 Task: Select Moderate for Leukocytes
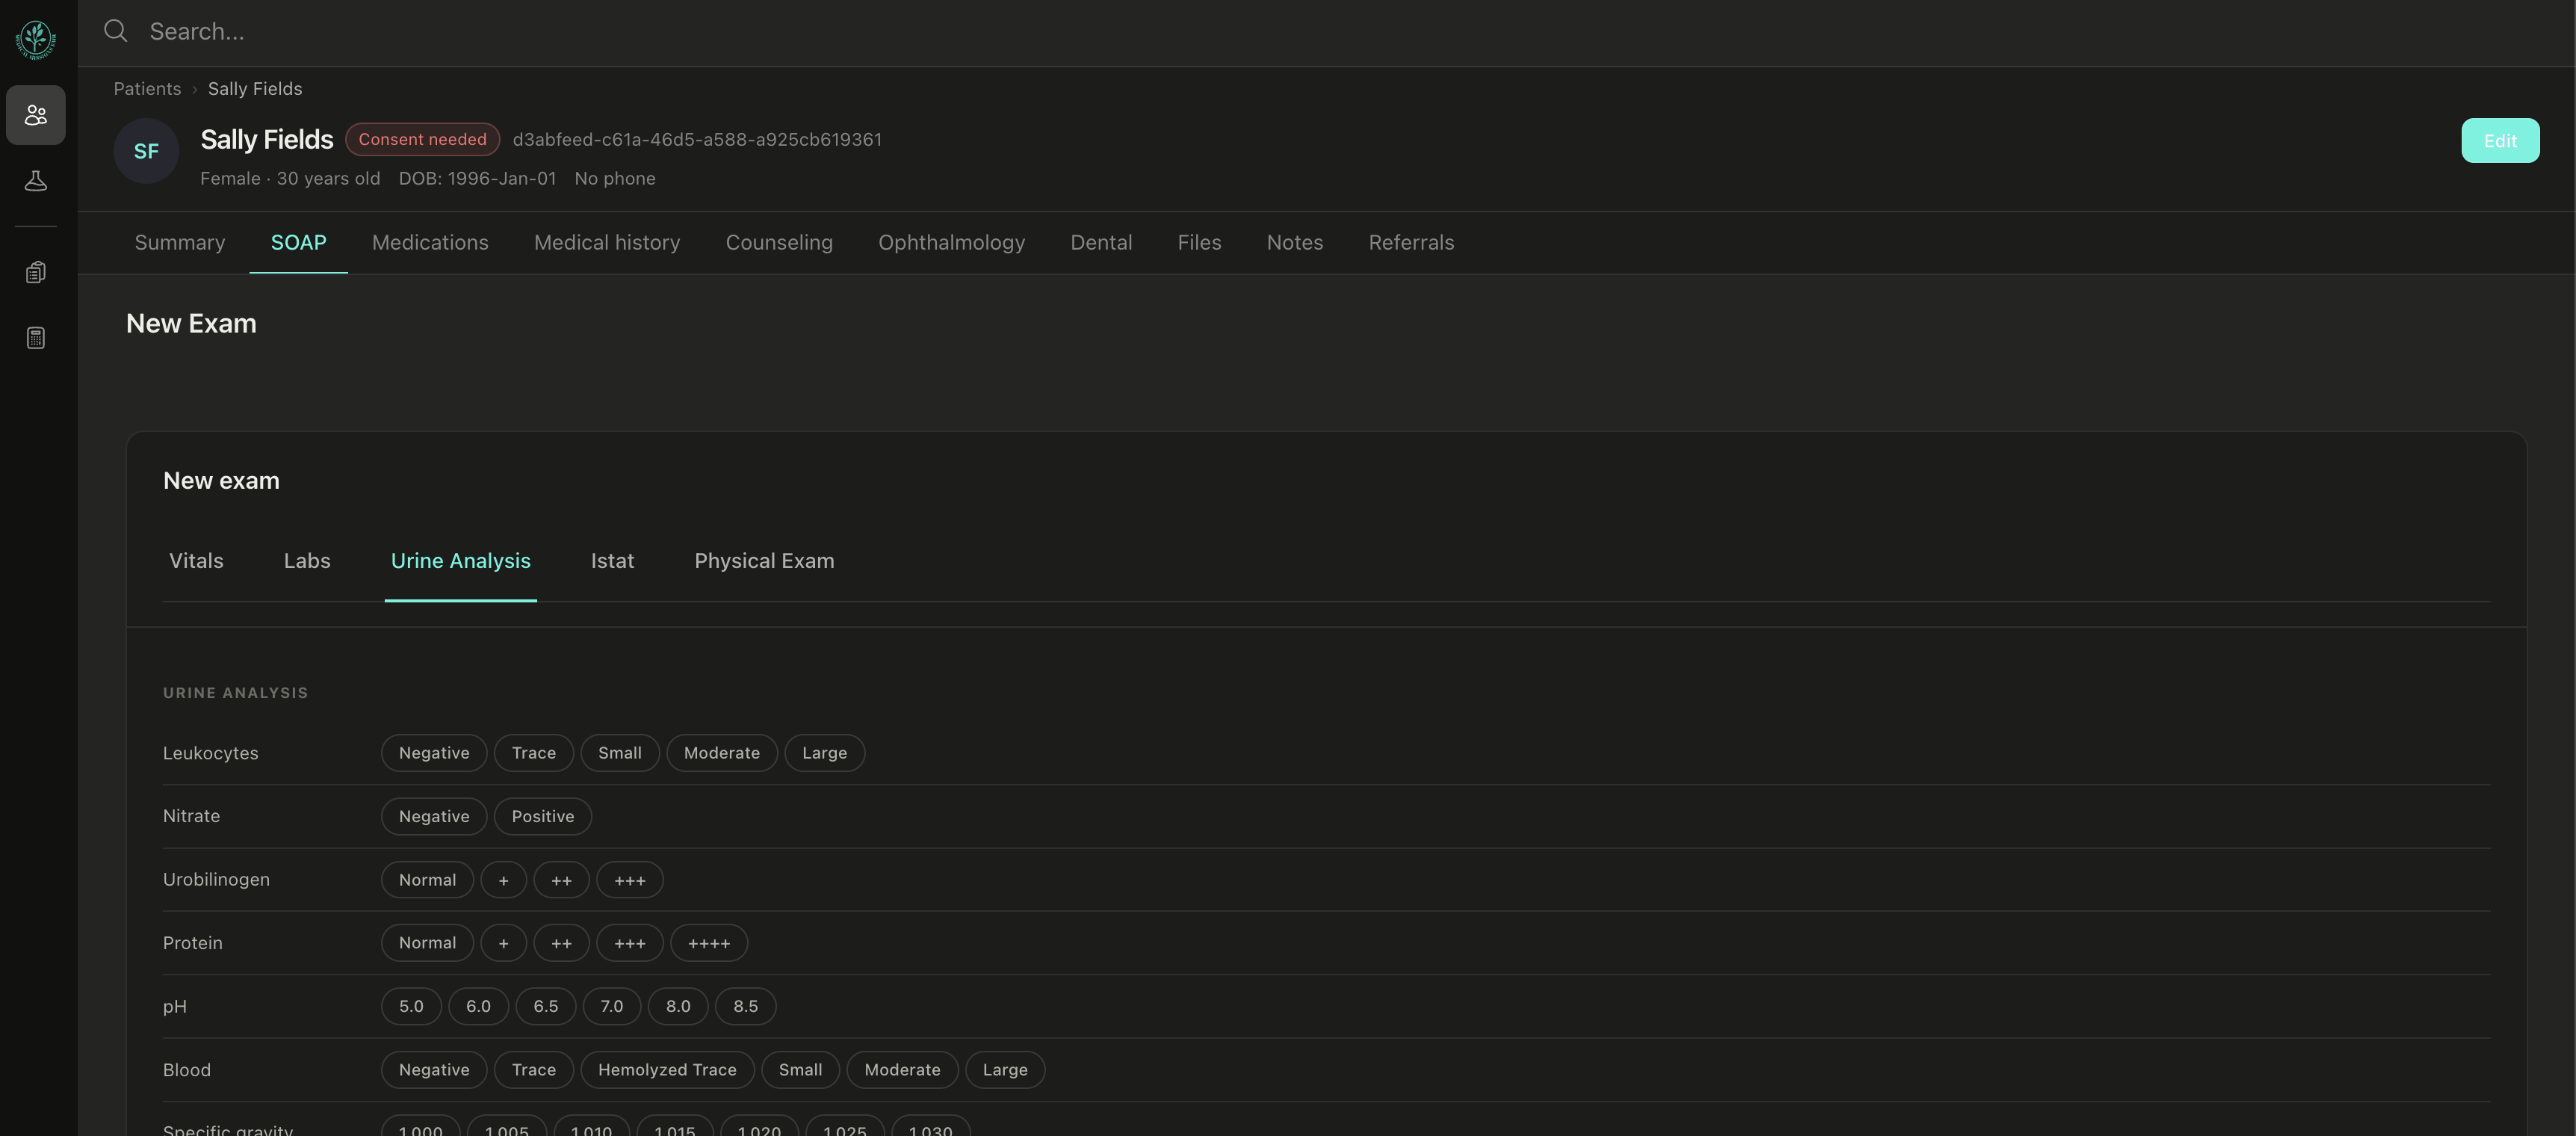pos(722,753)
